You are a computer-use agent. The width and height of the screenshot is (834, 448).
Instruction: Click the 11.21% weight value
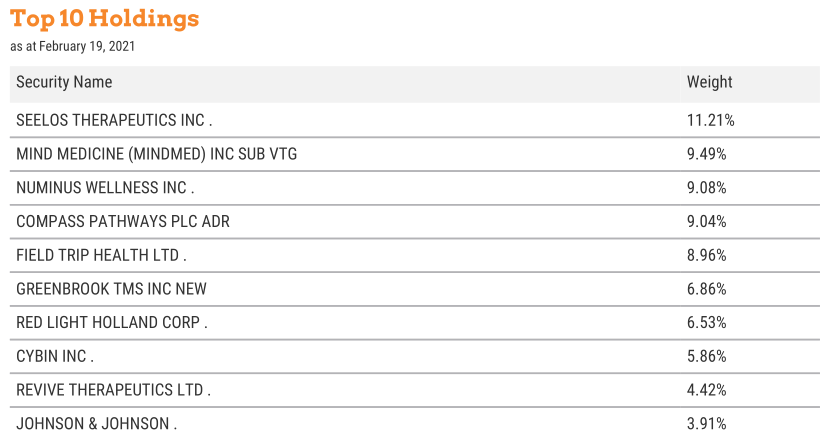coord(710,121)
